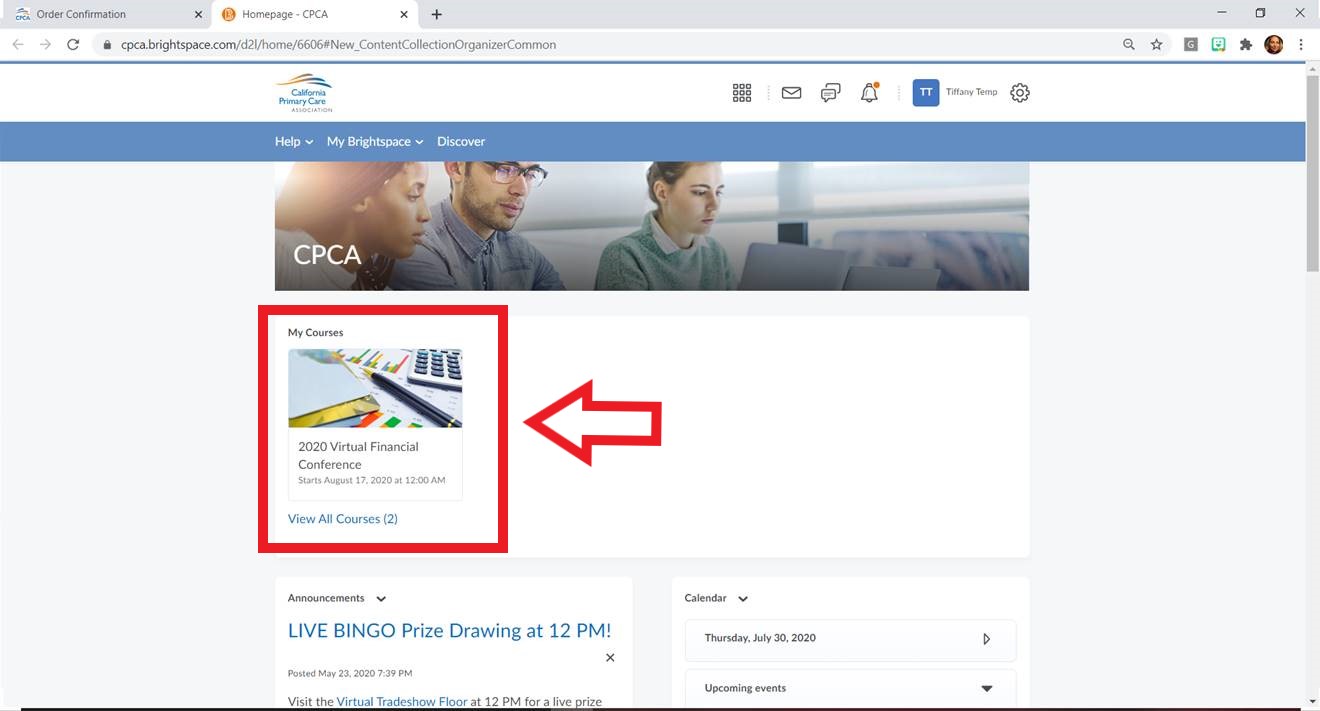Open the Calendar widget dropdown arrow

tap(743, 599)
